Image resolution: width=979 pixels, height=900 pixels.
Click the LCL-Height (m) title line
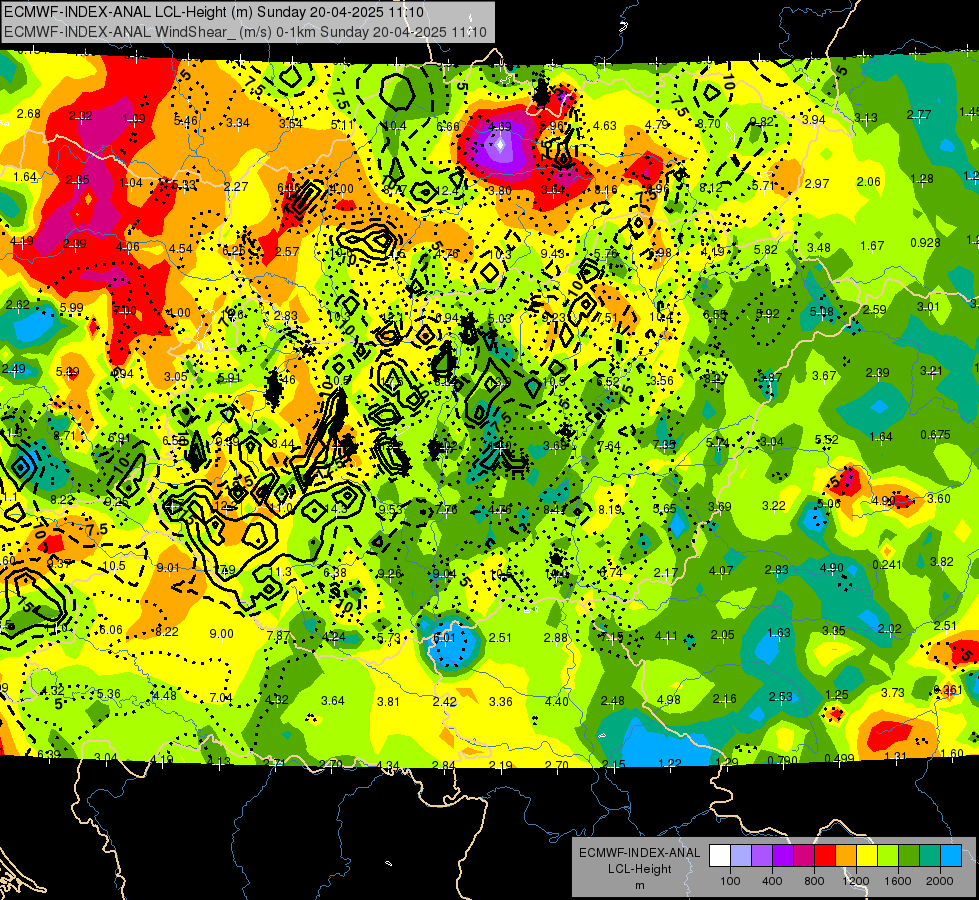[214, 12]
